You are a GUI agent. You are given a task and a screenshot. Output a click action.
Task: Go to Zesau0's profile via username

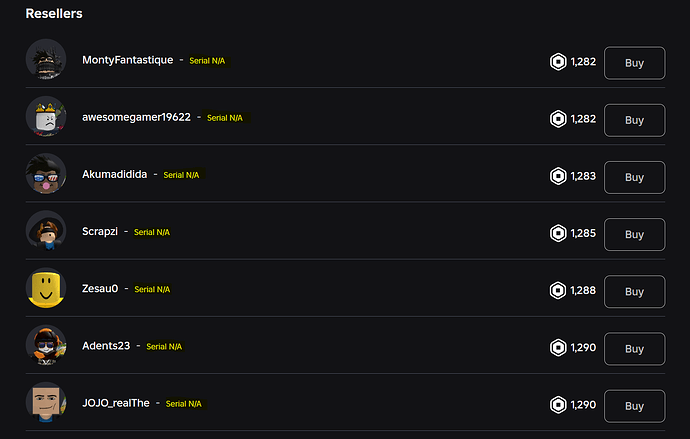click(x=100, y=289)
